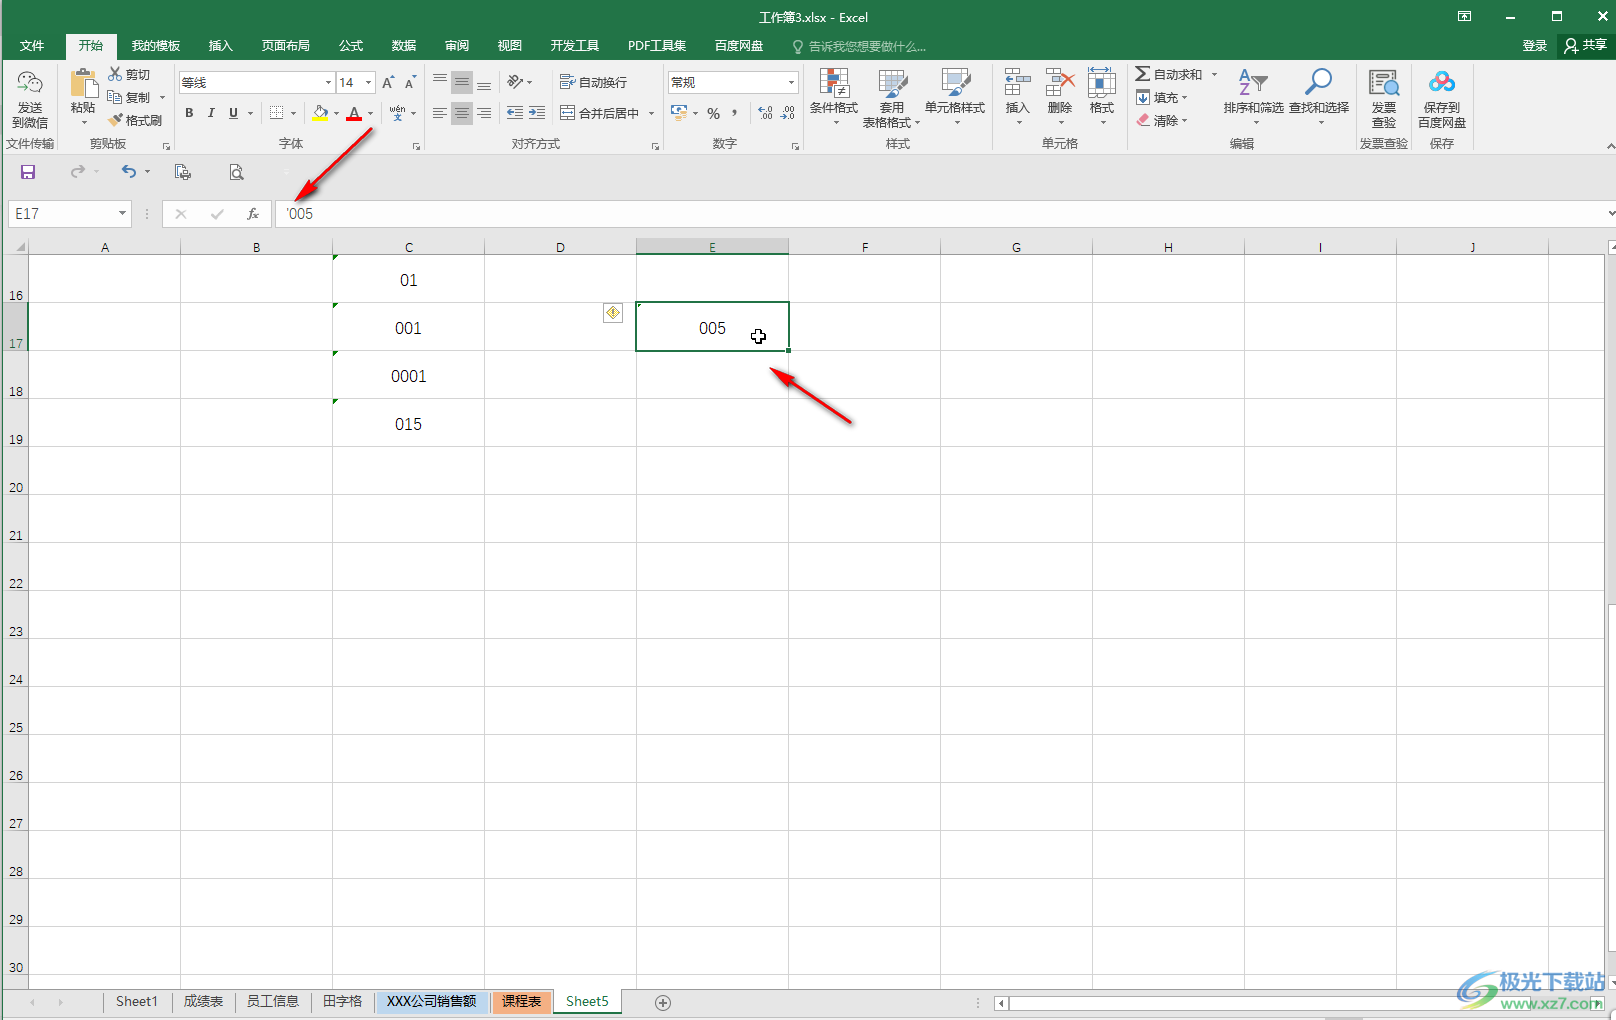Click the insert function fx icon
This screenshot has width=1616, height=1020.
[x=253, y=214]
